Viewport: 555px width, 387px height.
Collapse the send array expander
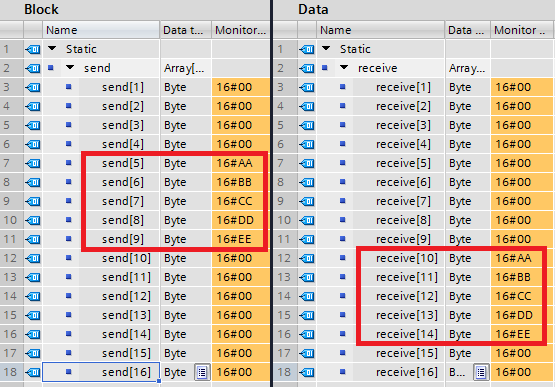tap(70, 67)
